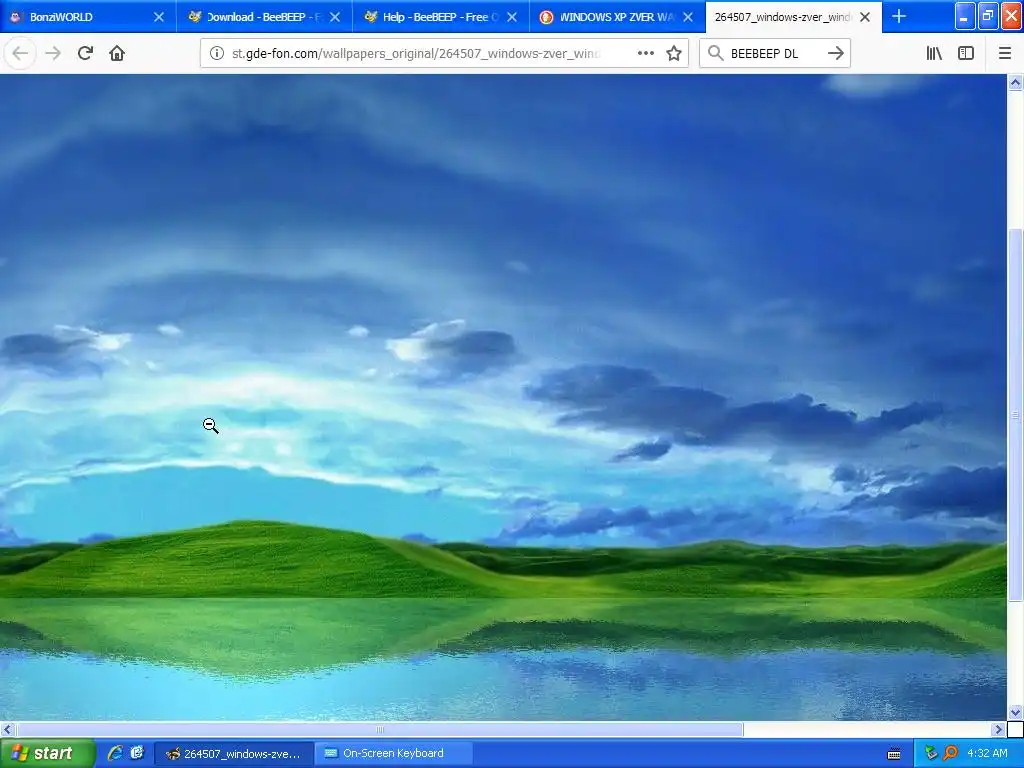Go back with the browser back arrow
The image size is (1024, 768).
coord(20,53)
